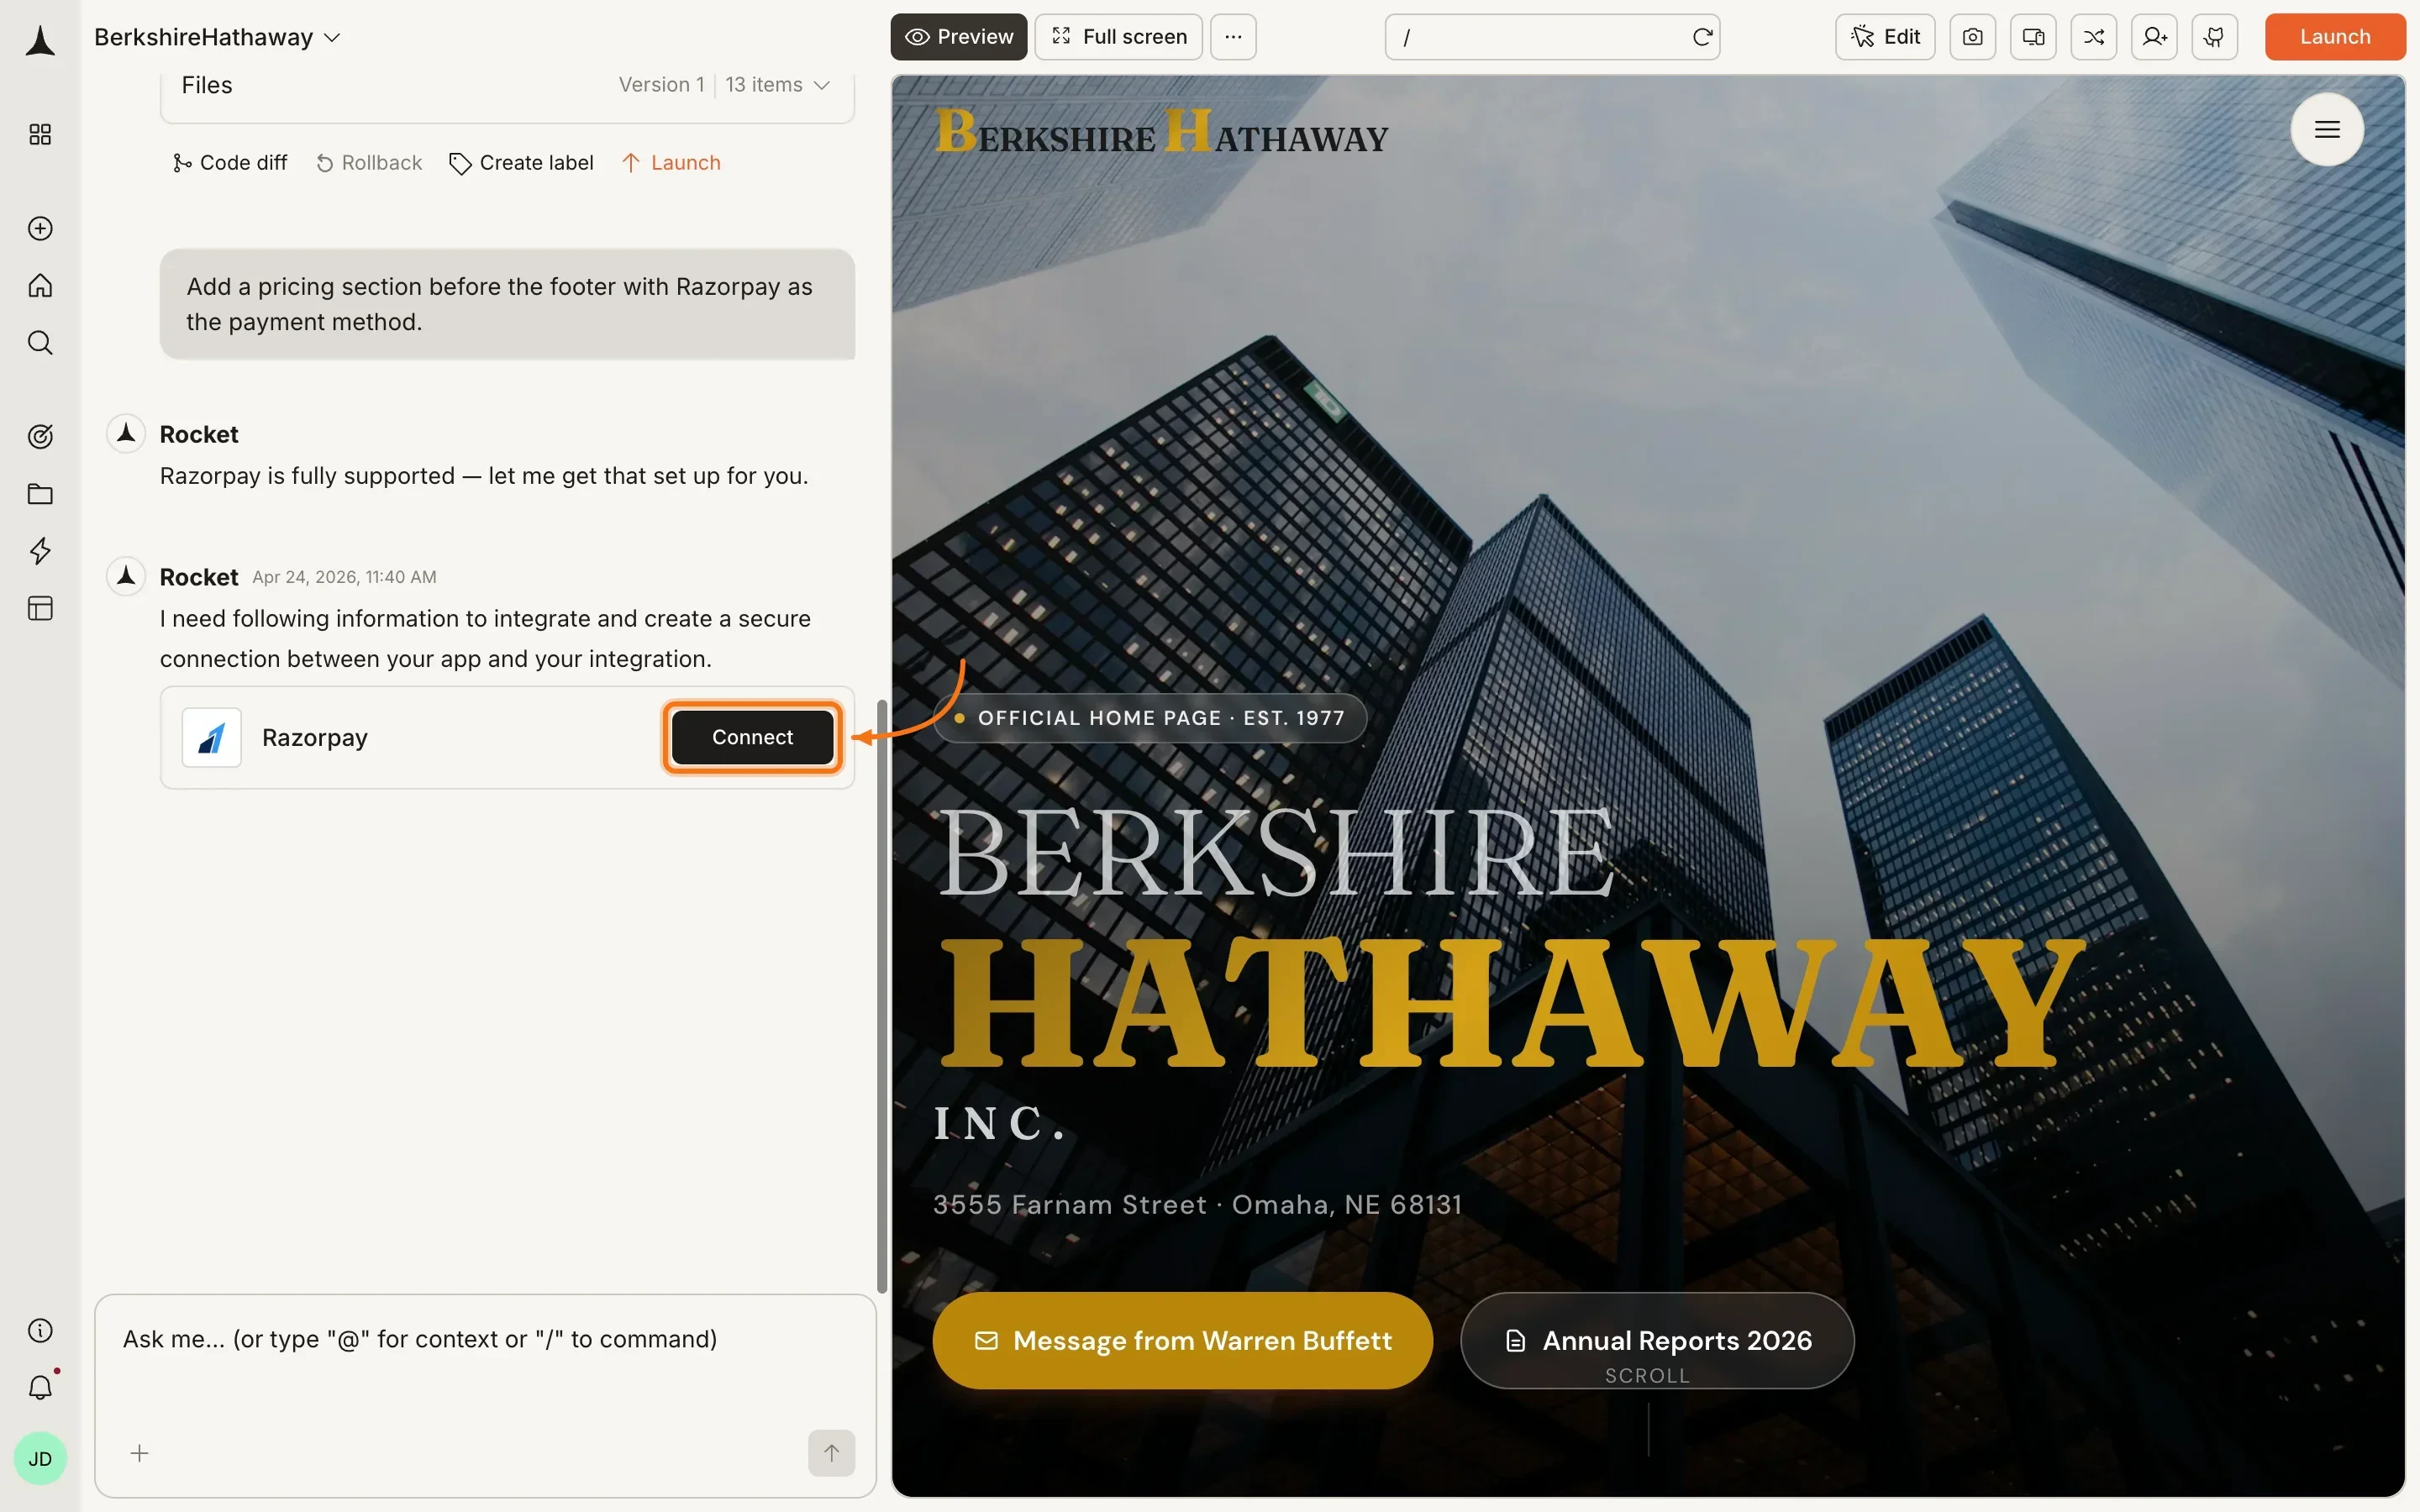Click the shuffle/remix icon
The image size is (2420, 1512).
(x=2093, y=36)
